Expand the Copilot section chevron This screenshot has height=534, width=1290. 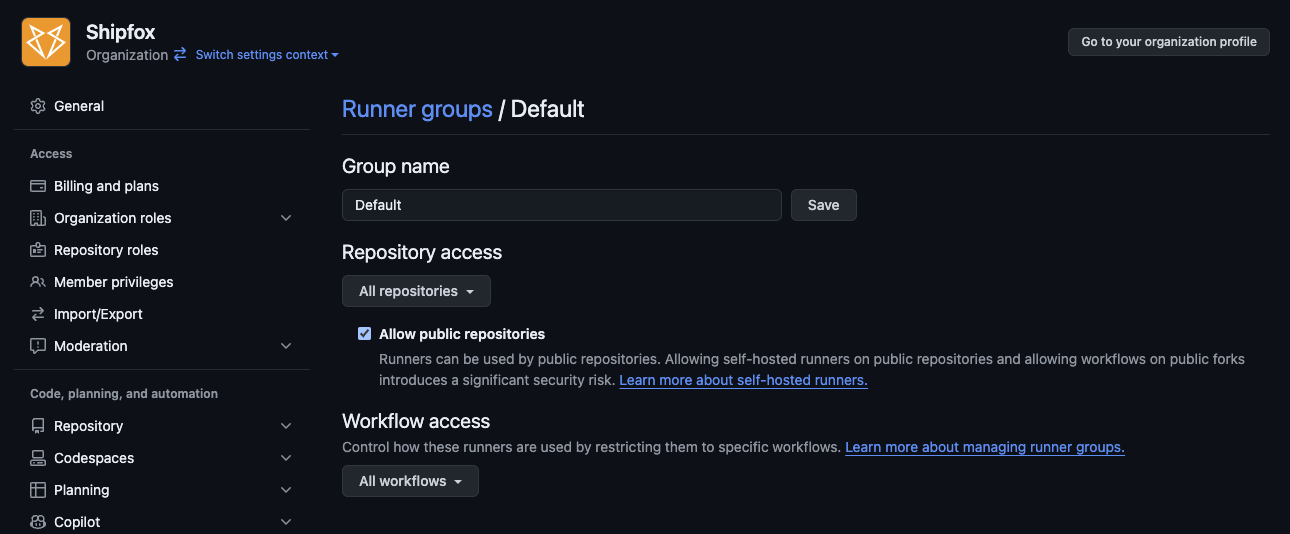286,522
